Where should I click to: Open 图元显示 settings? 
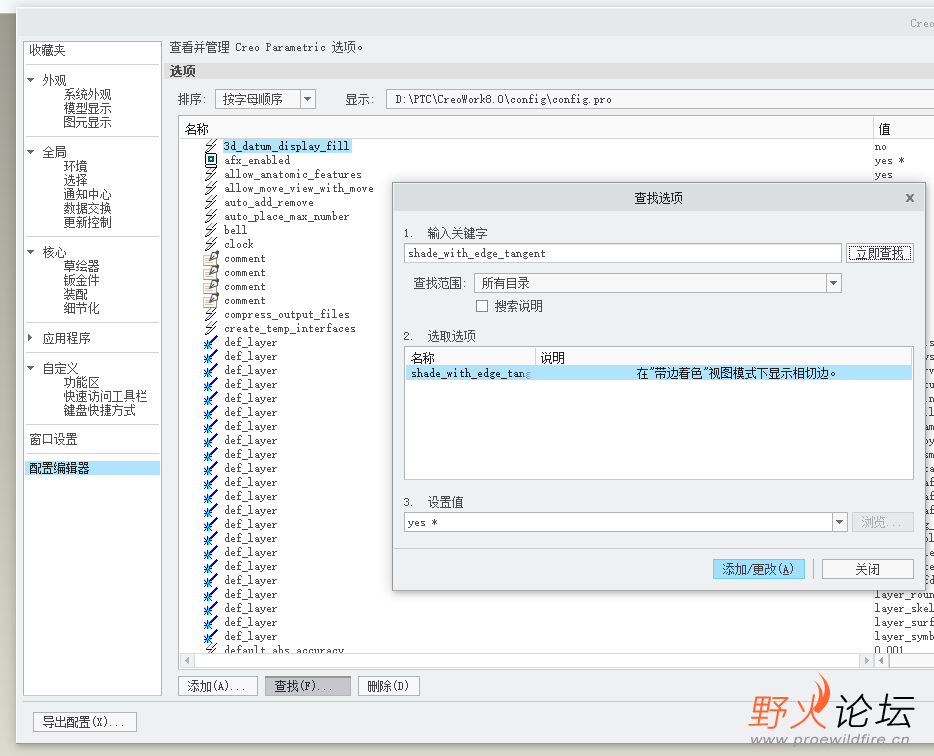pos(88,122)
